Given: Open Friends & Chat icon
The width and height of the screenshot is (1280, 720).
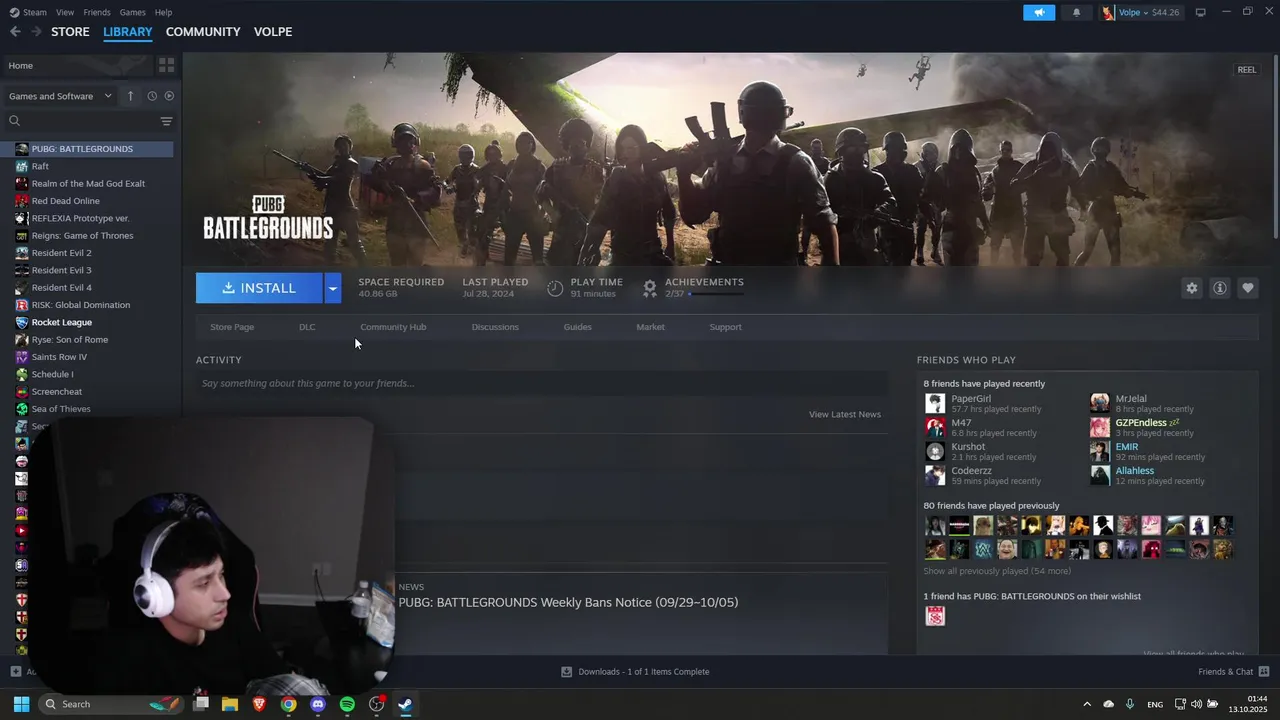Looking at the screenshot, I should coord(1263,671).
